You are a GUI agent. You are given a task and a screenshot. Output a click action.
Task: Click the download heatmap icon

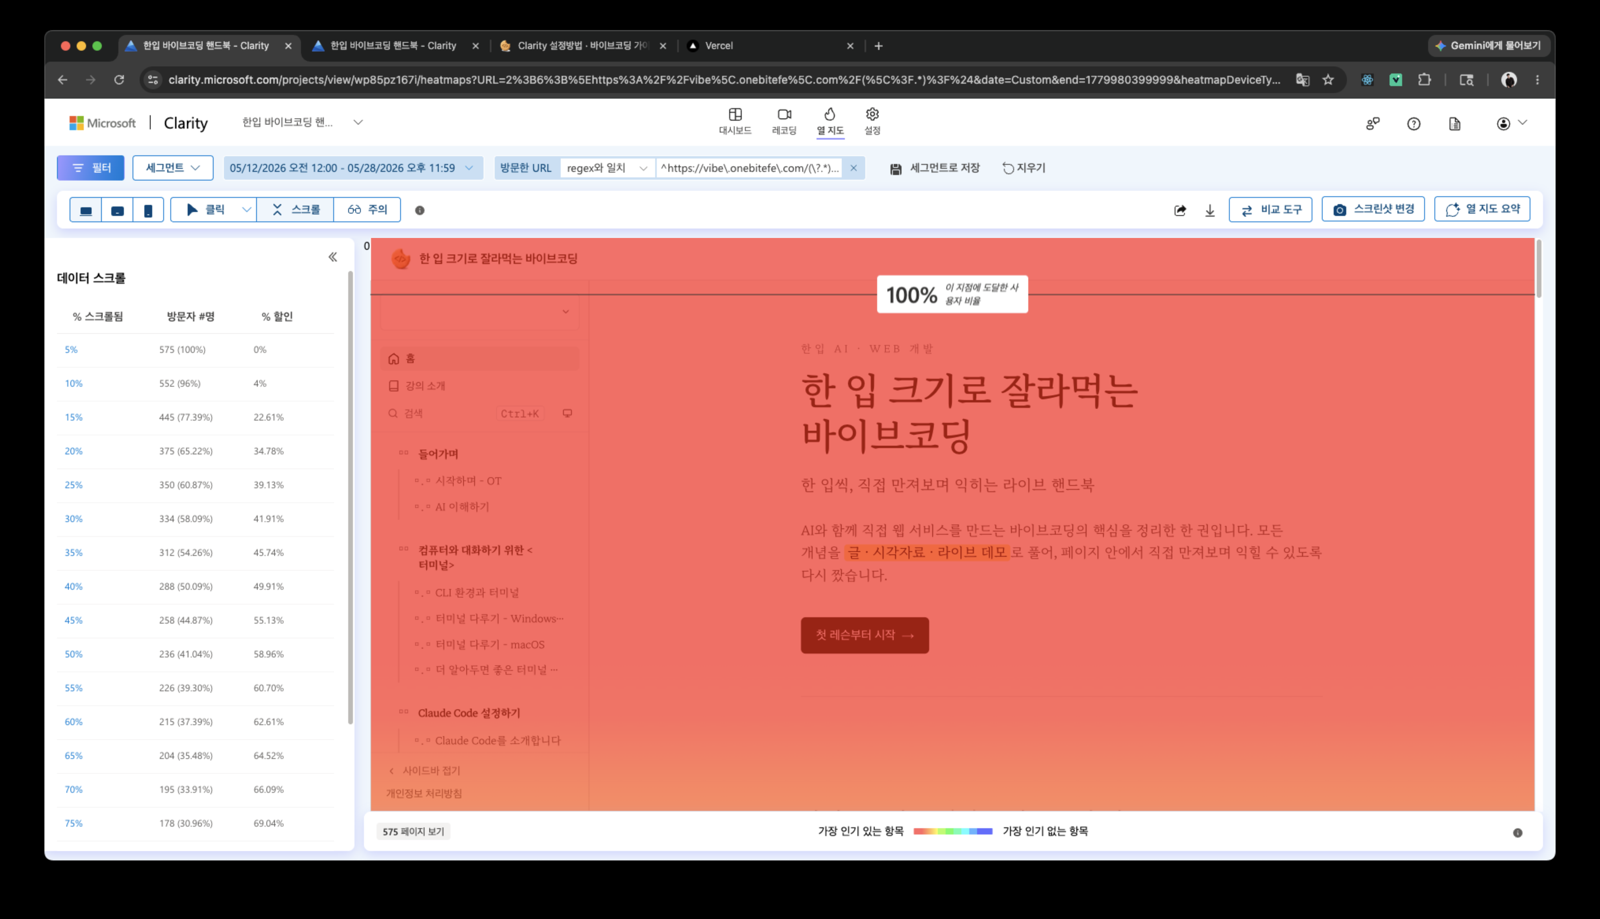[1210, 210]
